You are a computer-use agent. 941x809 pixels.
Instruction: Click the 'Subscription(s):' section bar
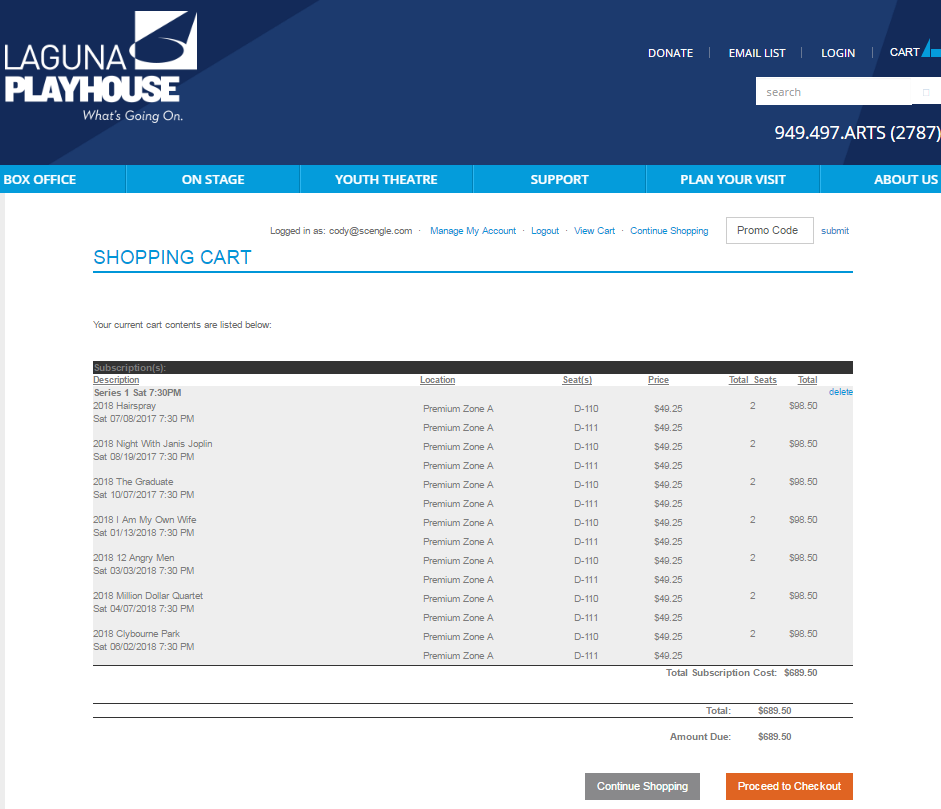click(x=473, y=367)
